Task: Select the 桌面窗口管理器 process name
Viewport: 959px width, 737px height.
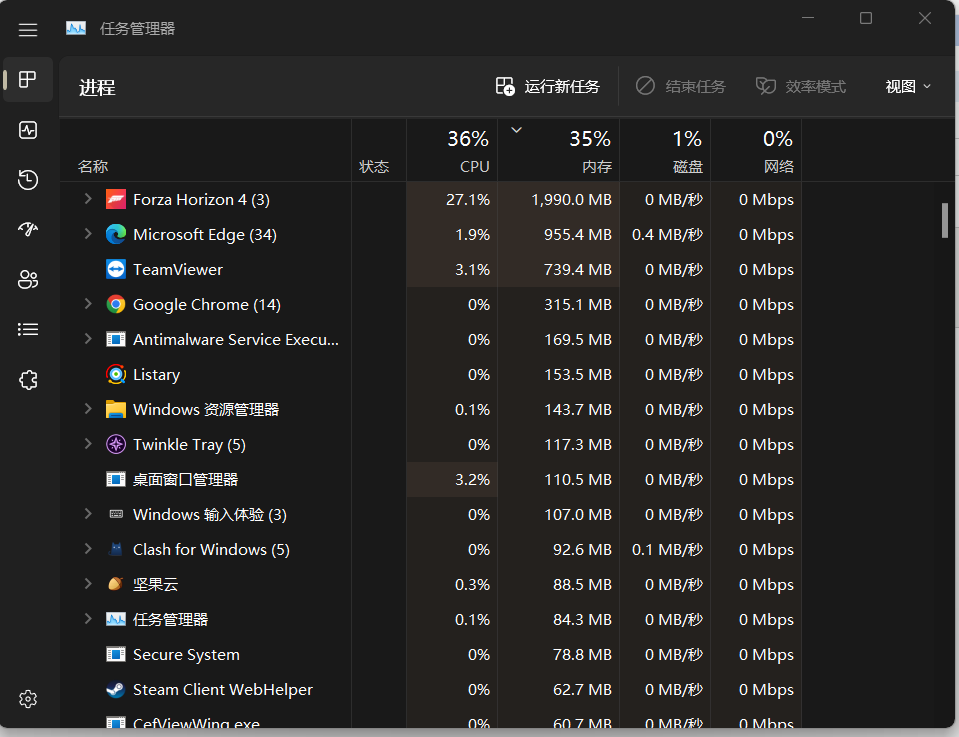Action: pos(185,480)
